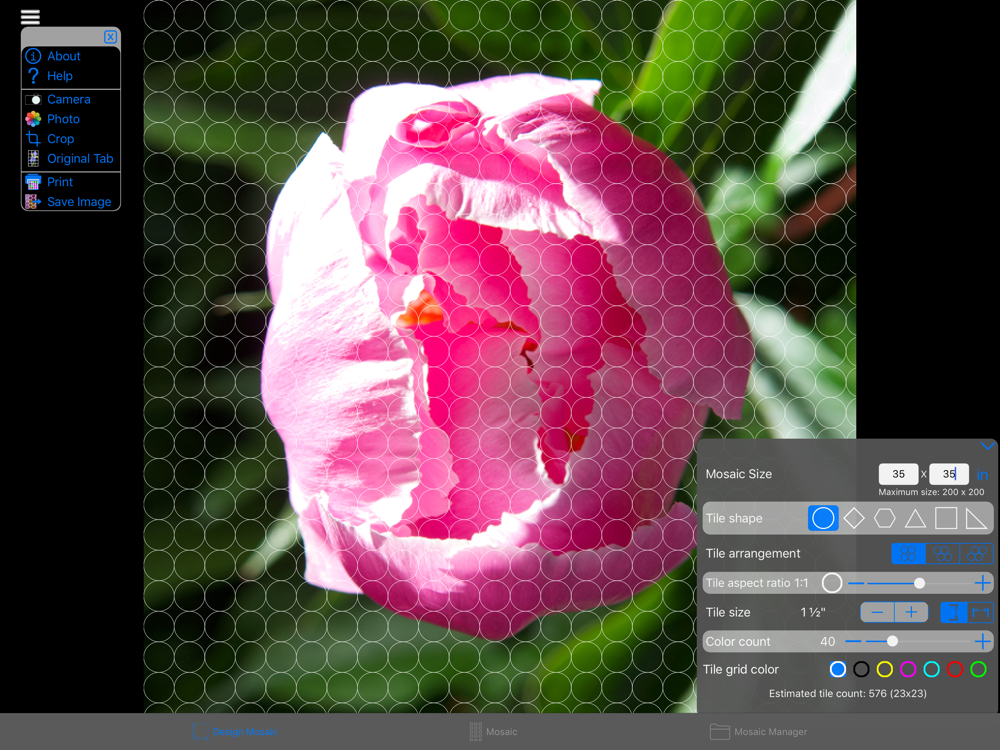Viewport: 1000px width, 750px height.
Task: Pick the yellow tile grid color
Action: pyautogui.click(x=885, y=669)
